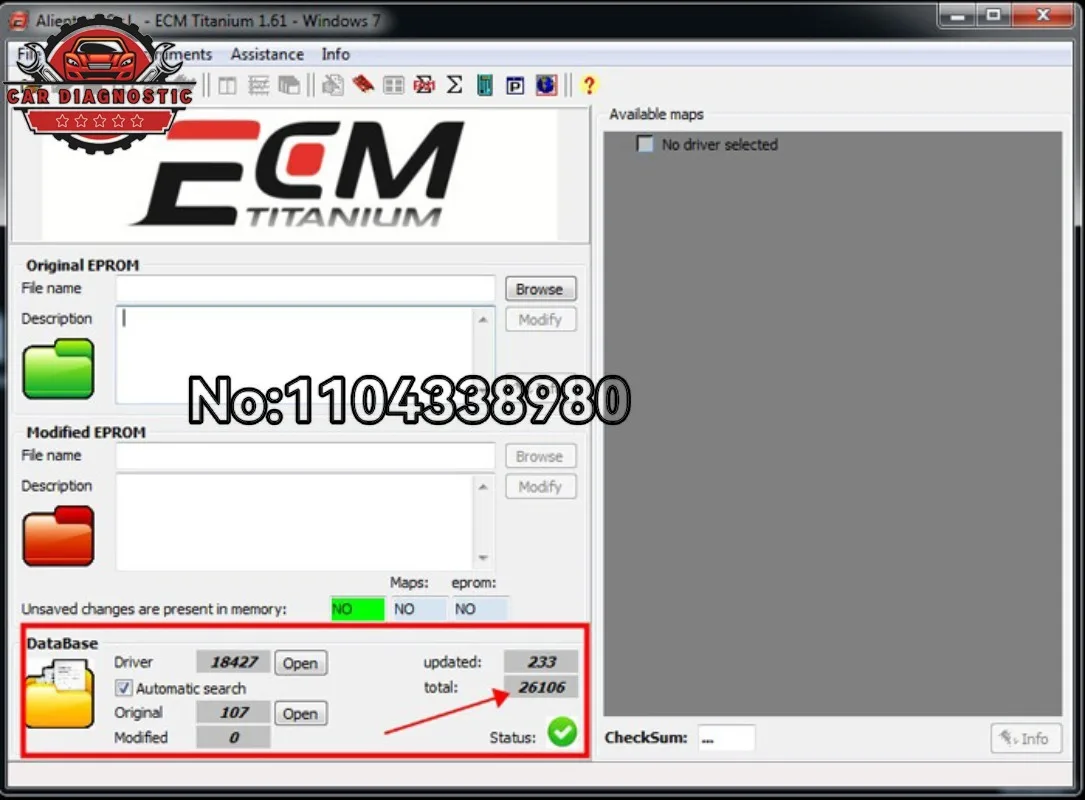Click the total value 26106

(x=540, y=687)
